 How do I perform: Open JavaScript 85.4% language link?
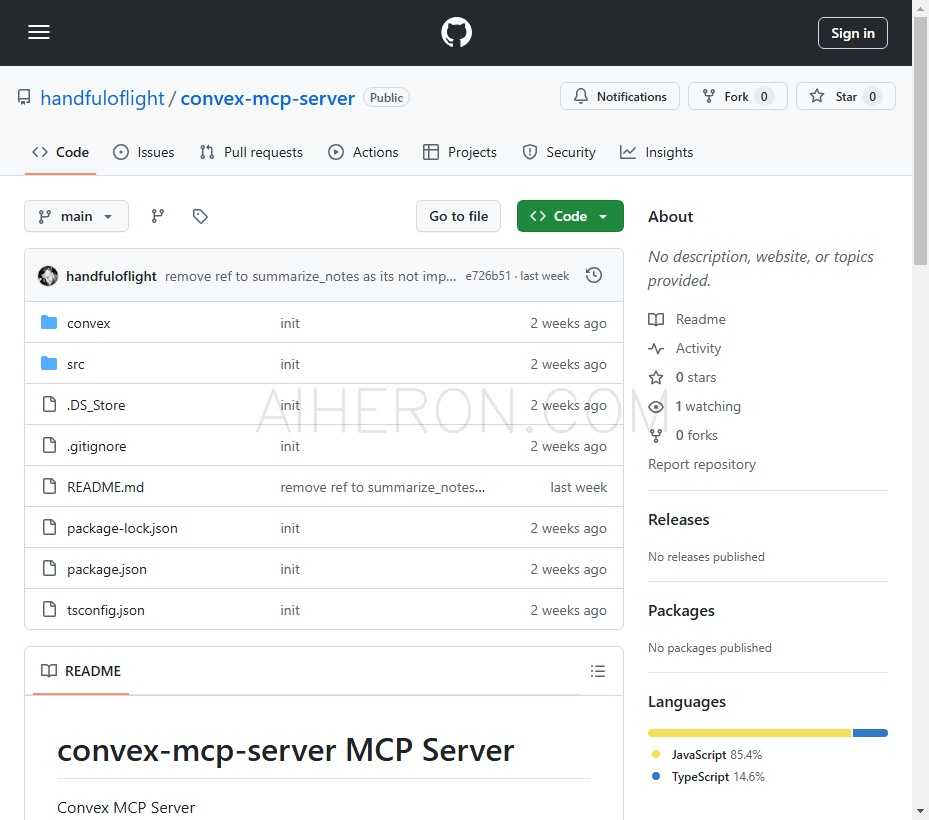[706, 755]
